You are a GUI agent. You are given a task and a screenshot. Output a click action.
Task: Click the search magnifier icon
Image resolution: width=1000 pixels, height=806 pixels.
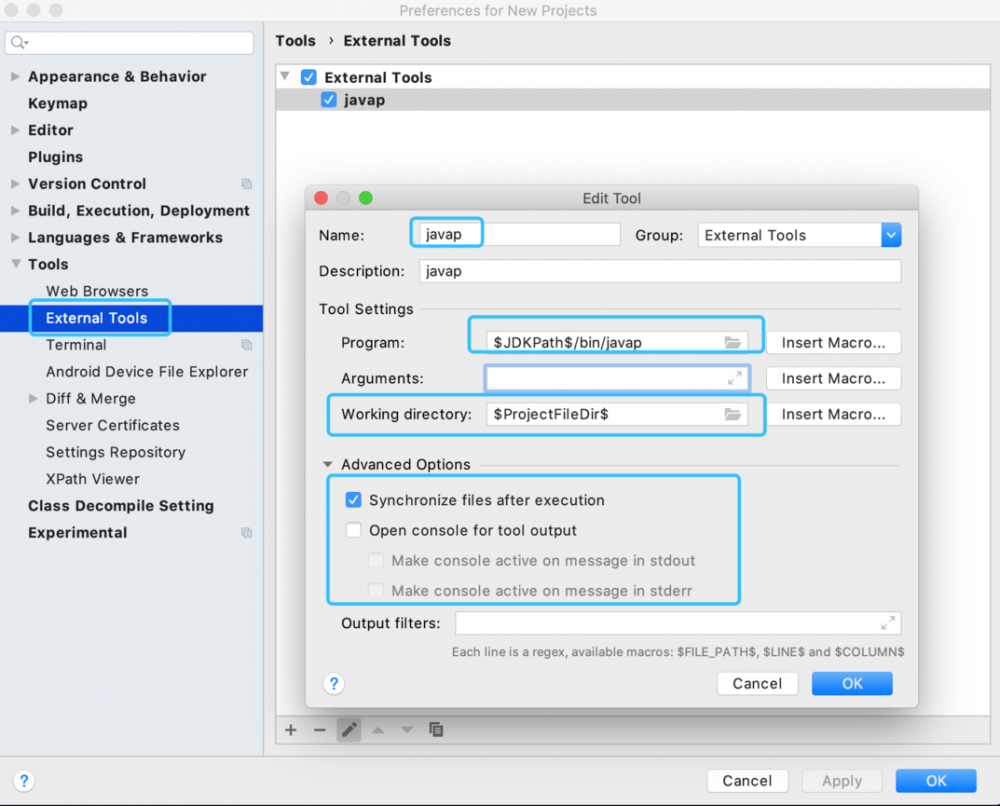[19, 42]
